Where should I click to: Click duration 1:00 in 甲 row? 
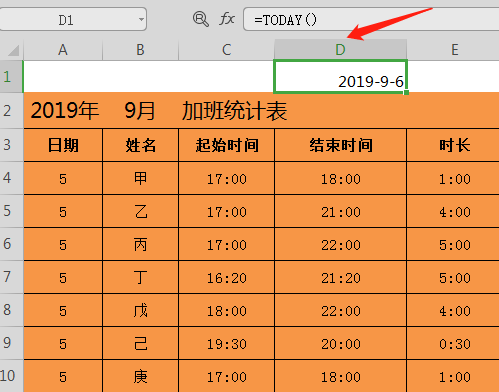(x=453, y=178)
